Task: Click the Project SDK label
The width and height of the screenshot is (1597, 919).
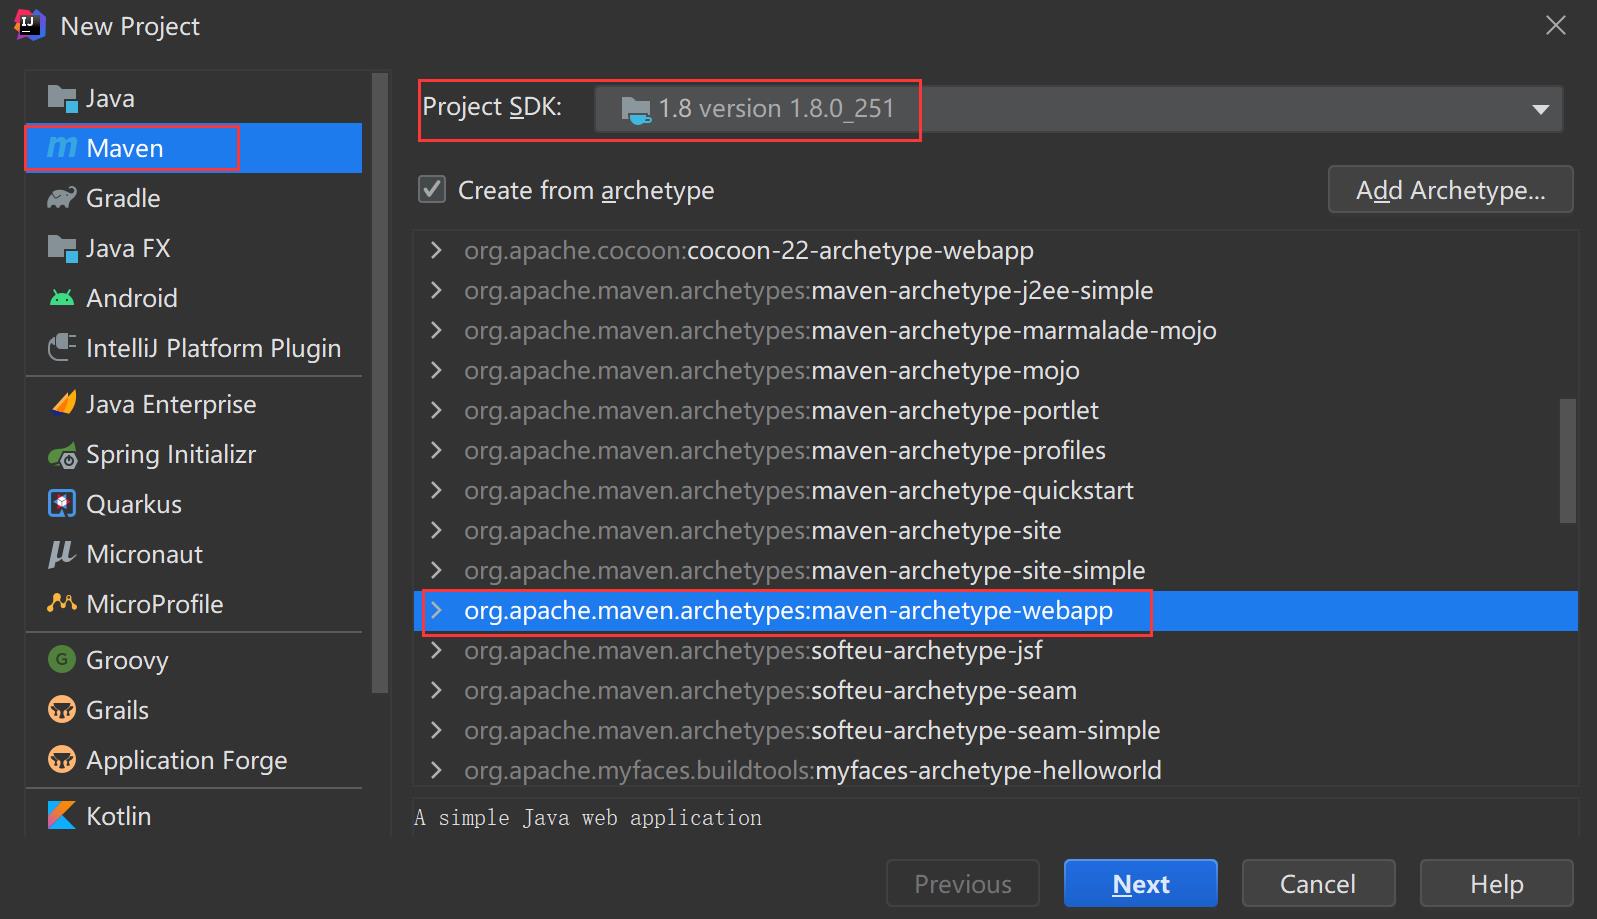Action: click(492, 107)
